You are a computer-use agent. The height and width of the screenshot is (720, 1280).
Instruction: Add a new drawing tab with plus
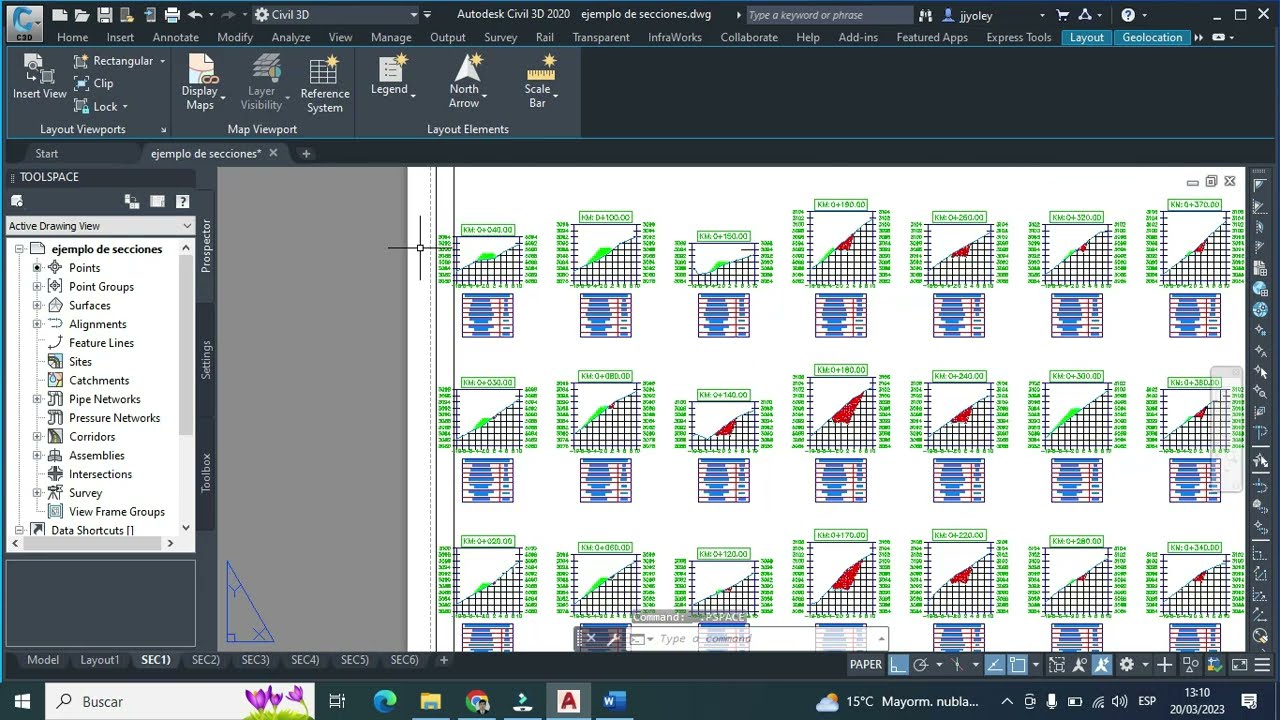(306, 153)
